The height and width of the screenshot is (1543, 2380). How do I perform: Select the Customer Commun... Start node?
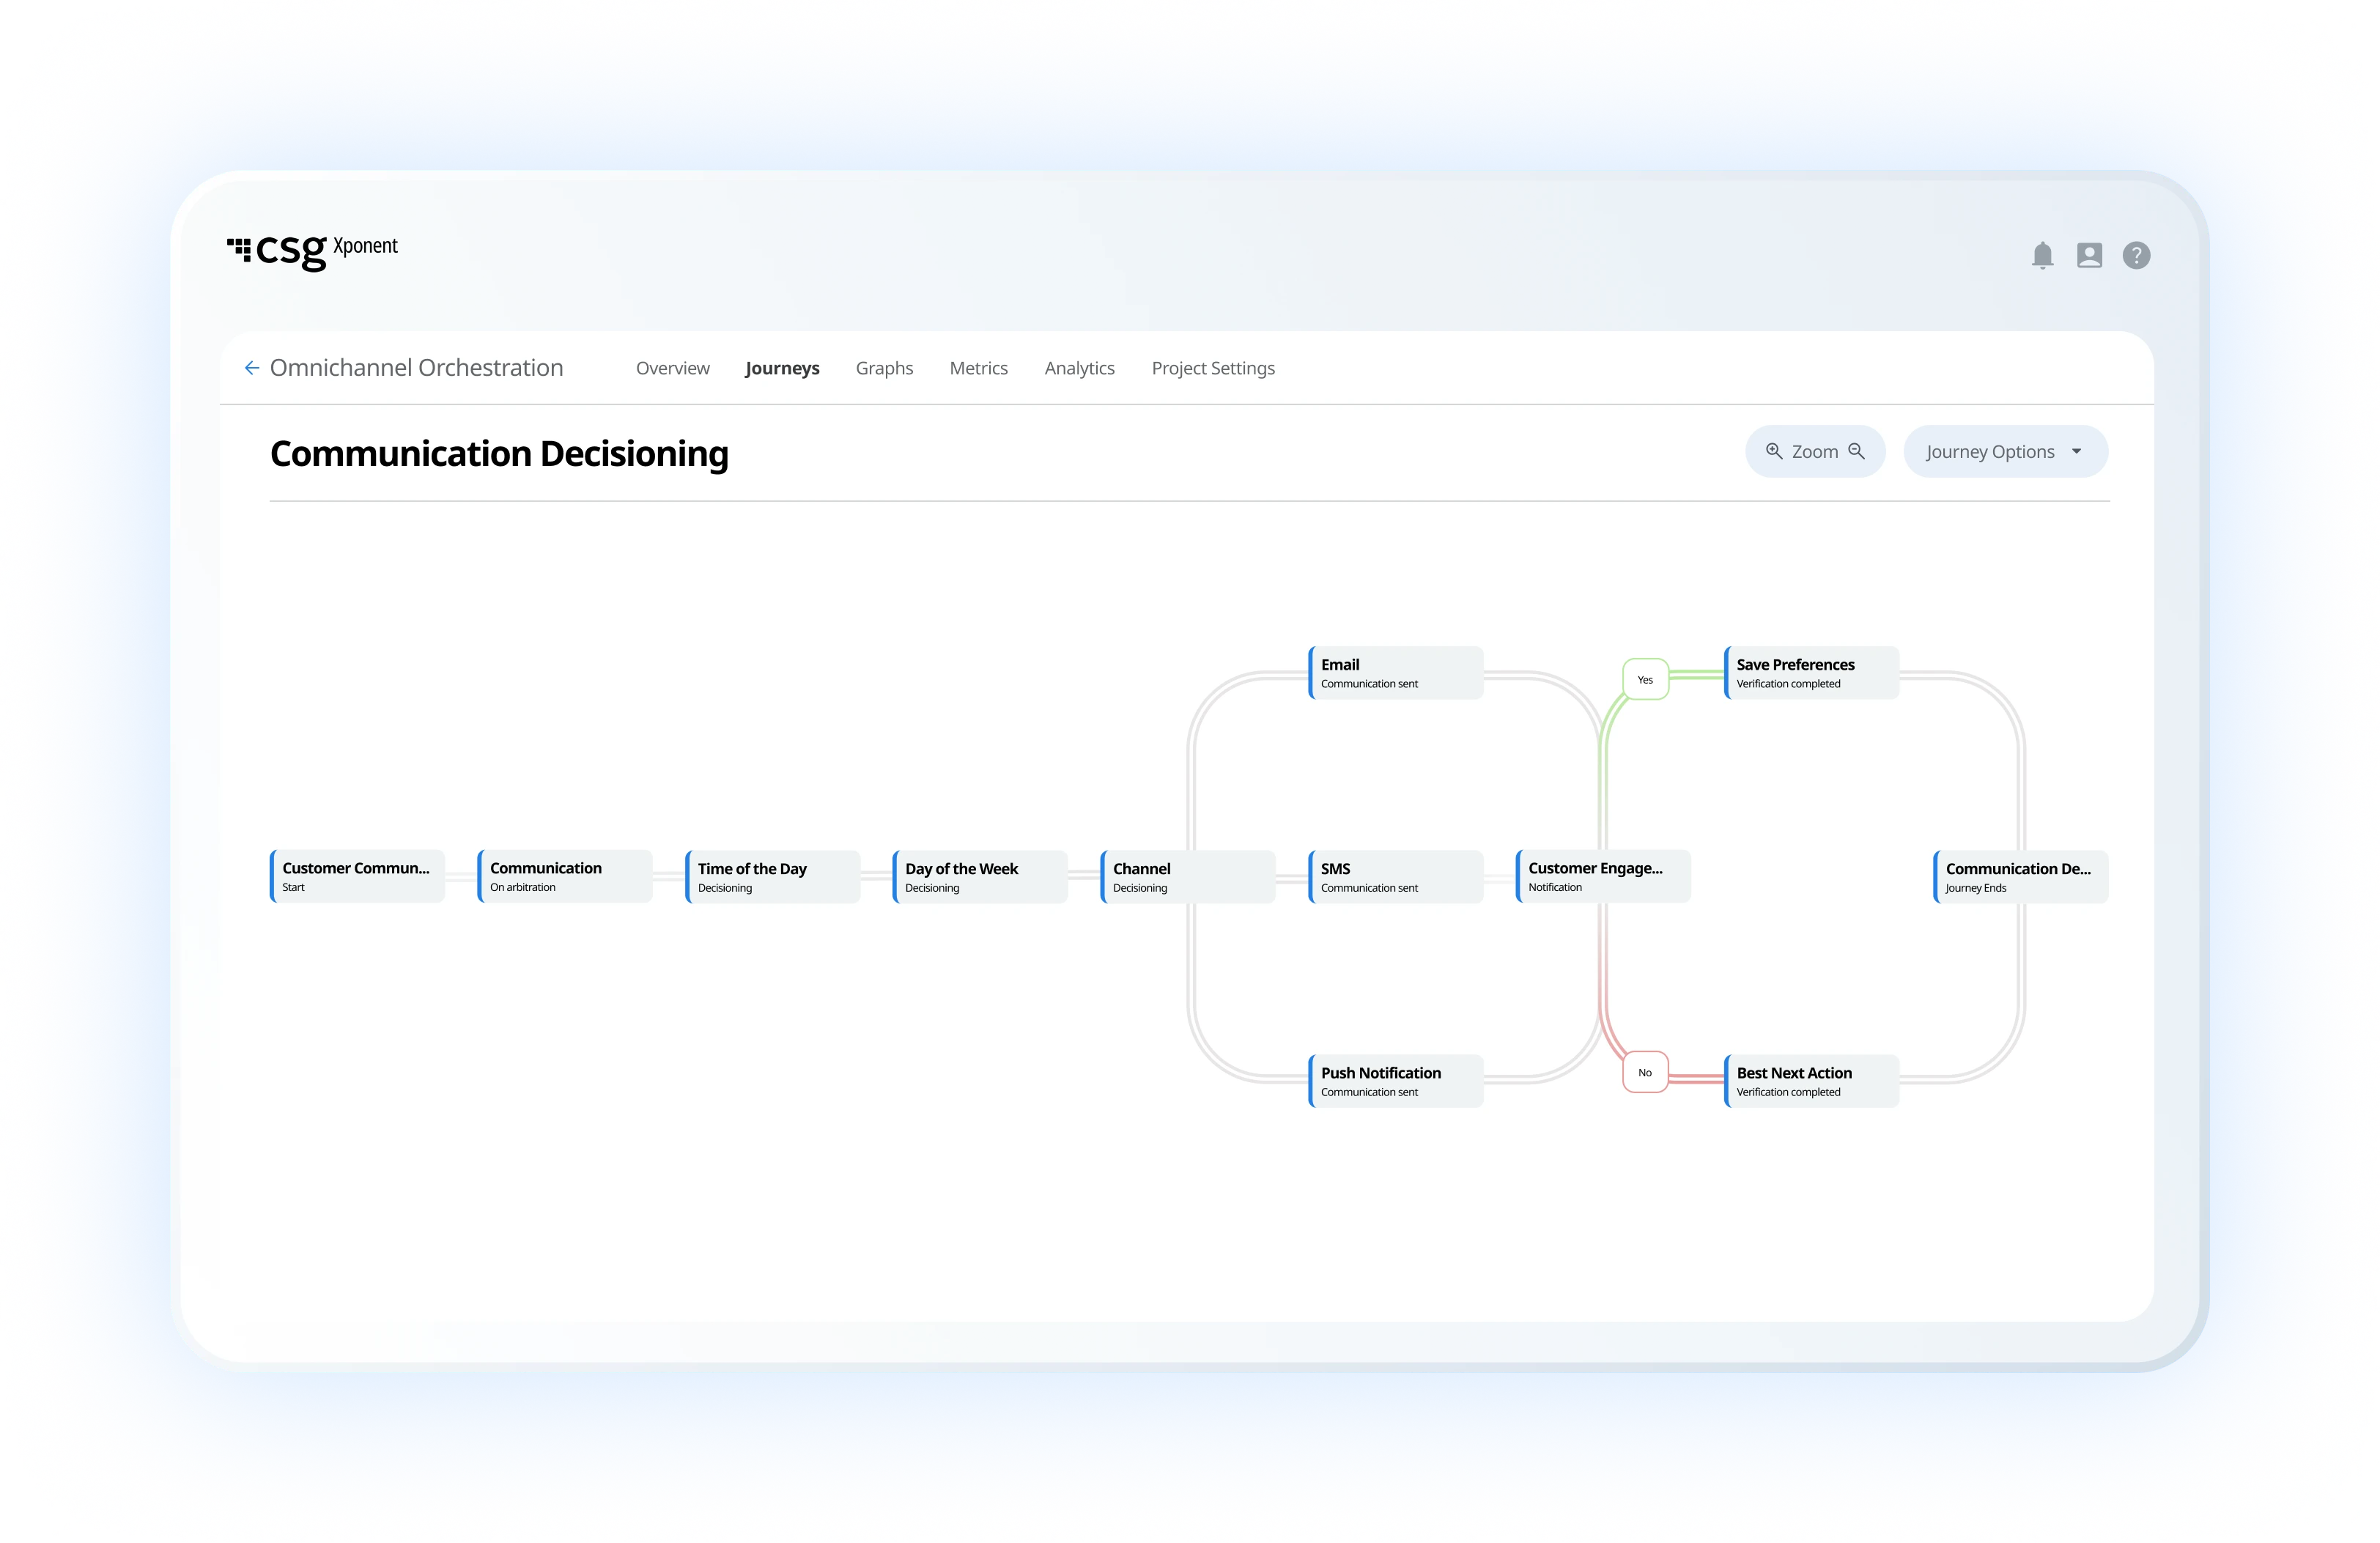tap(357, 877)
